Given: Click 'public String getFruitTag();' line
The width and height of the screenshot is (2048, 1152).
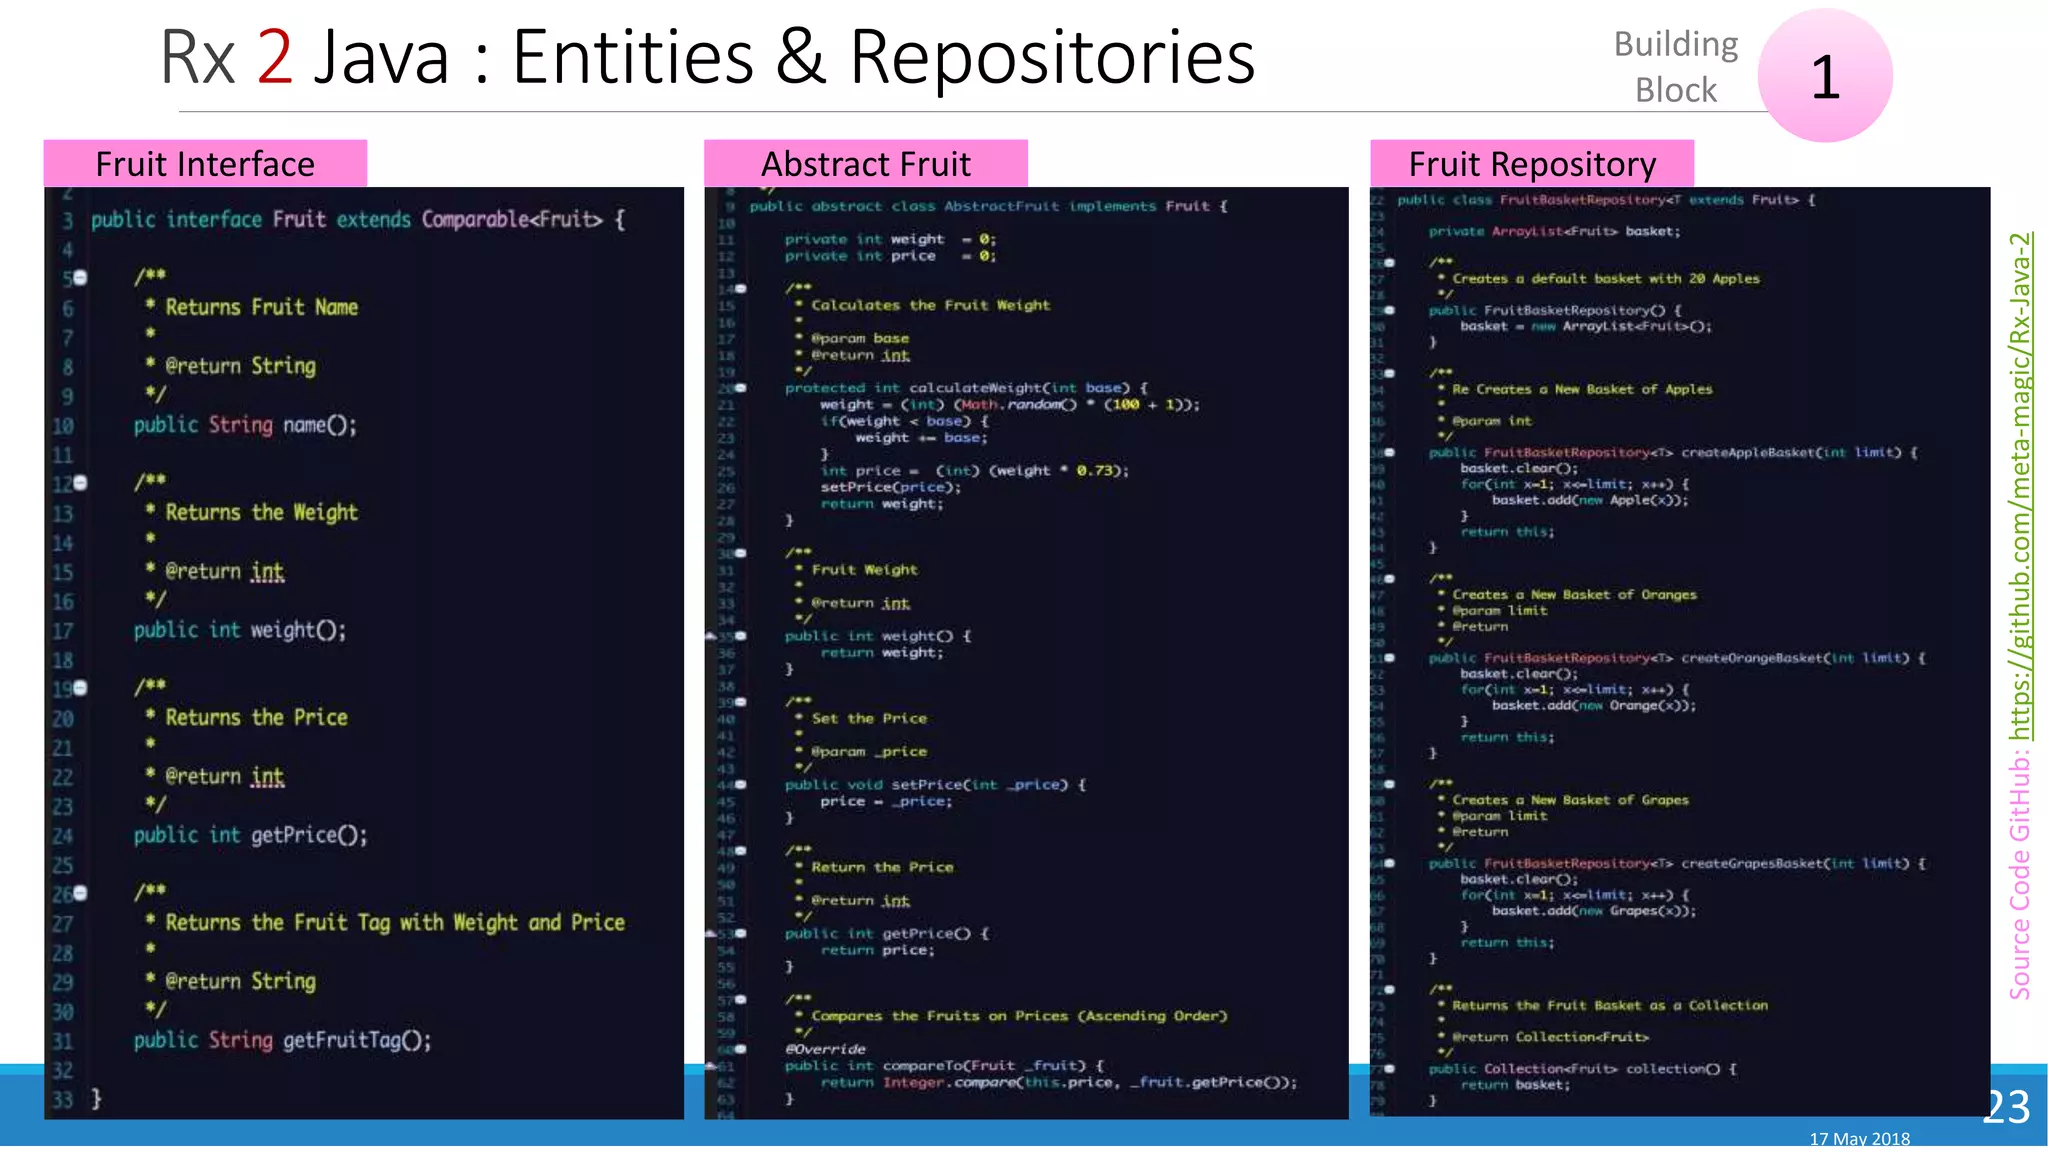Looking at the screenshot, I should pos(282,1040).
